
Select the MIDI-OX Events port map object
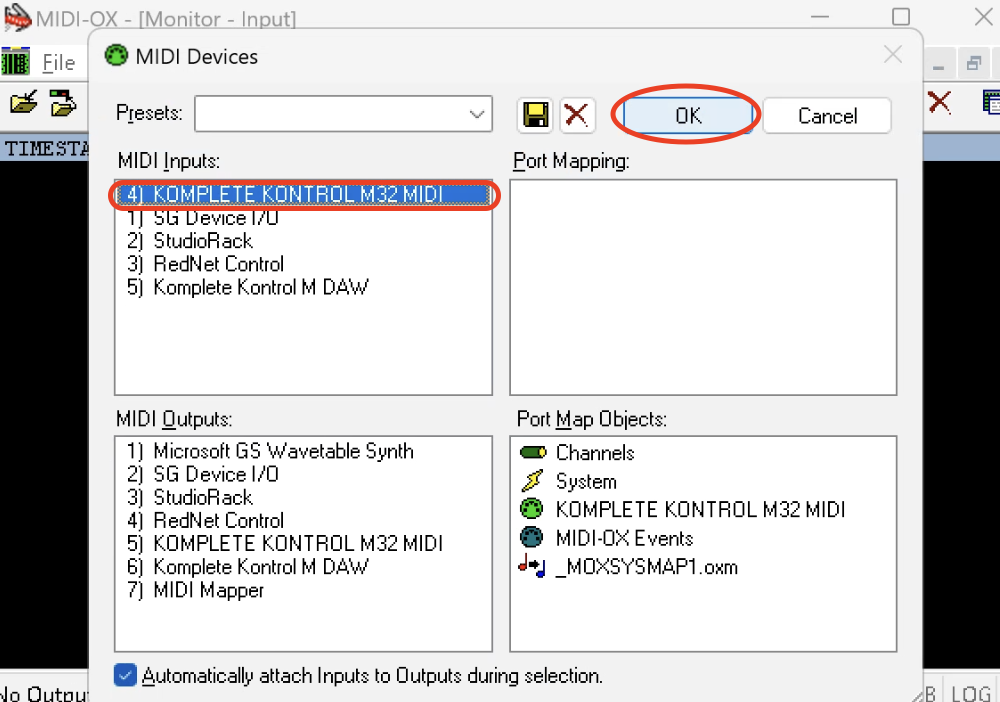607,538
